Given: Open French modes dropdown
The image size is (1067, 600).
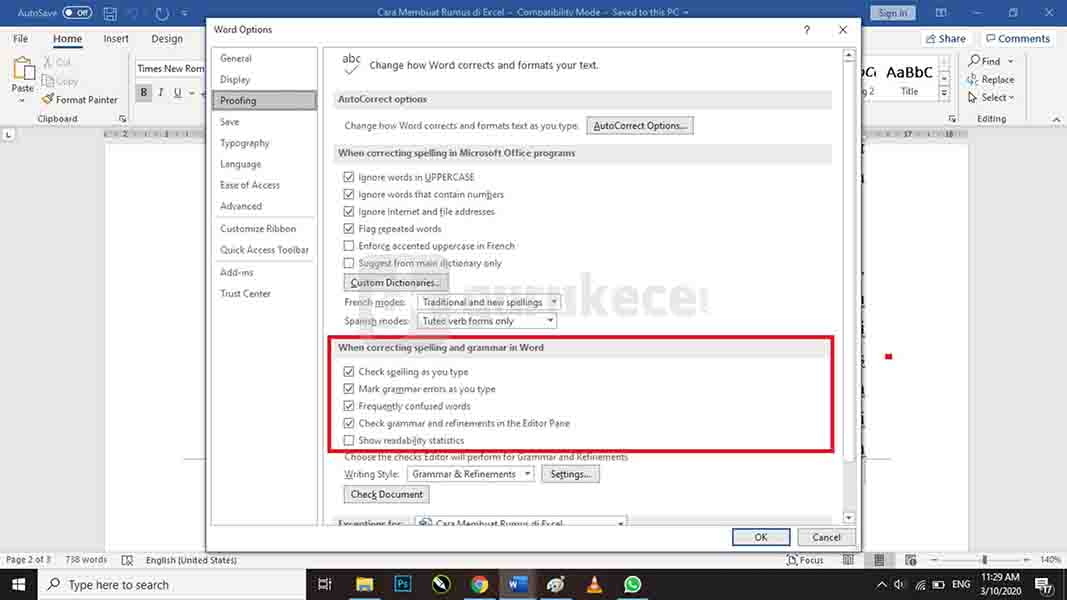Looking at the screenshot, I should tap(489, 302).
